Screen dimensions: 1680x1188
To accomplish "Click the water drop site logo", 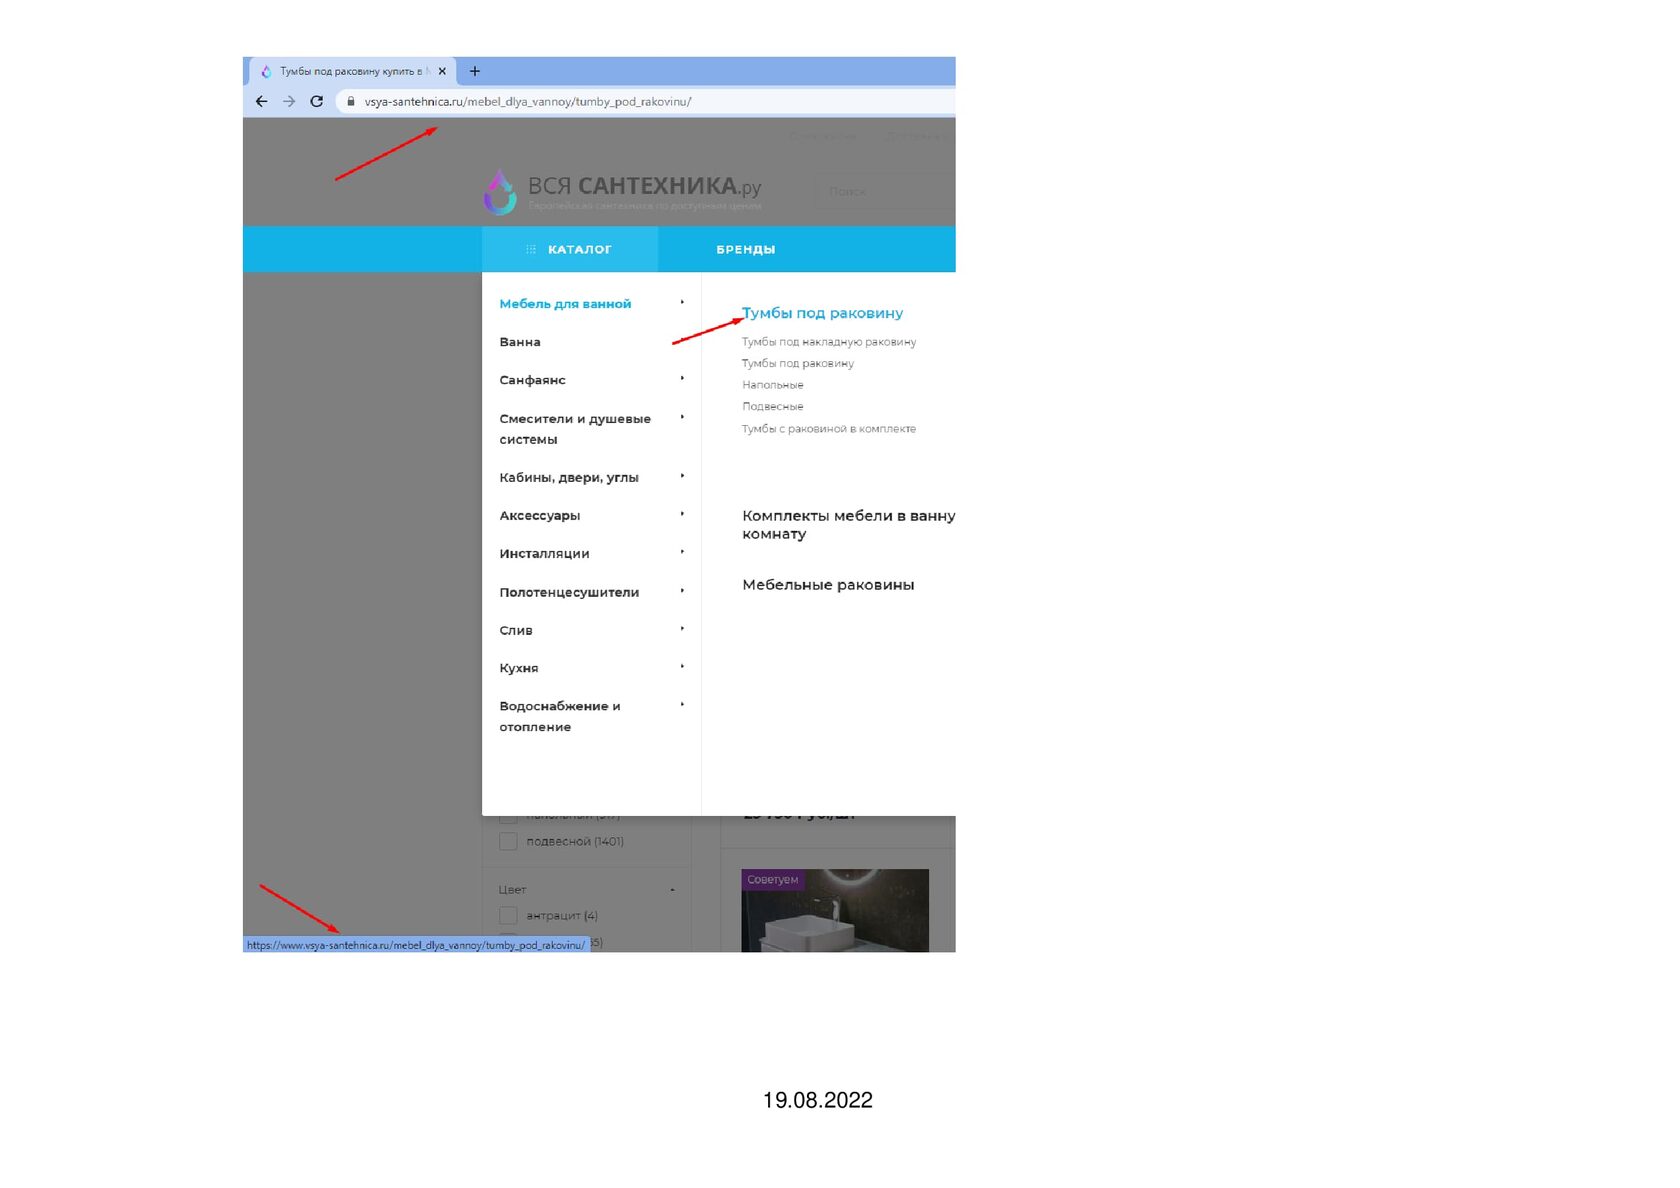I will pos(500,191).
